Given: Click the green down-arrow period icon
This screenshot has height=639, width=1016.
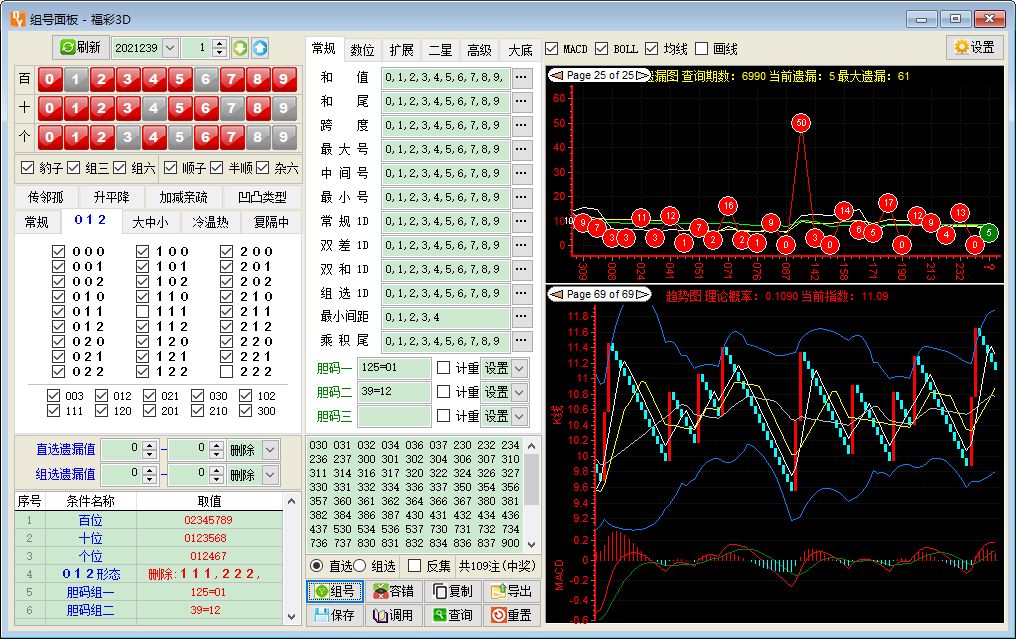Looking at the screenshot, I should (x=240, y=48).
